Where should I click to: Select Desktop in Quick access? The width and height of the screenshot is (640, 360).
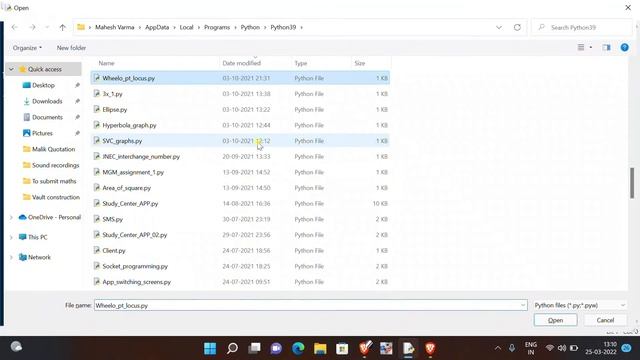tap(43, 85)
